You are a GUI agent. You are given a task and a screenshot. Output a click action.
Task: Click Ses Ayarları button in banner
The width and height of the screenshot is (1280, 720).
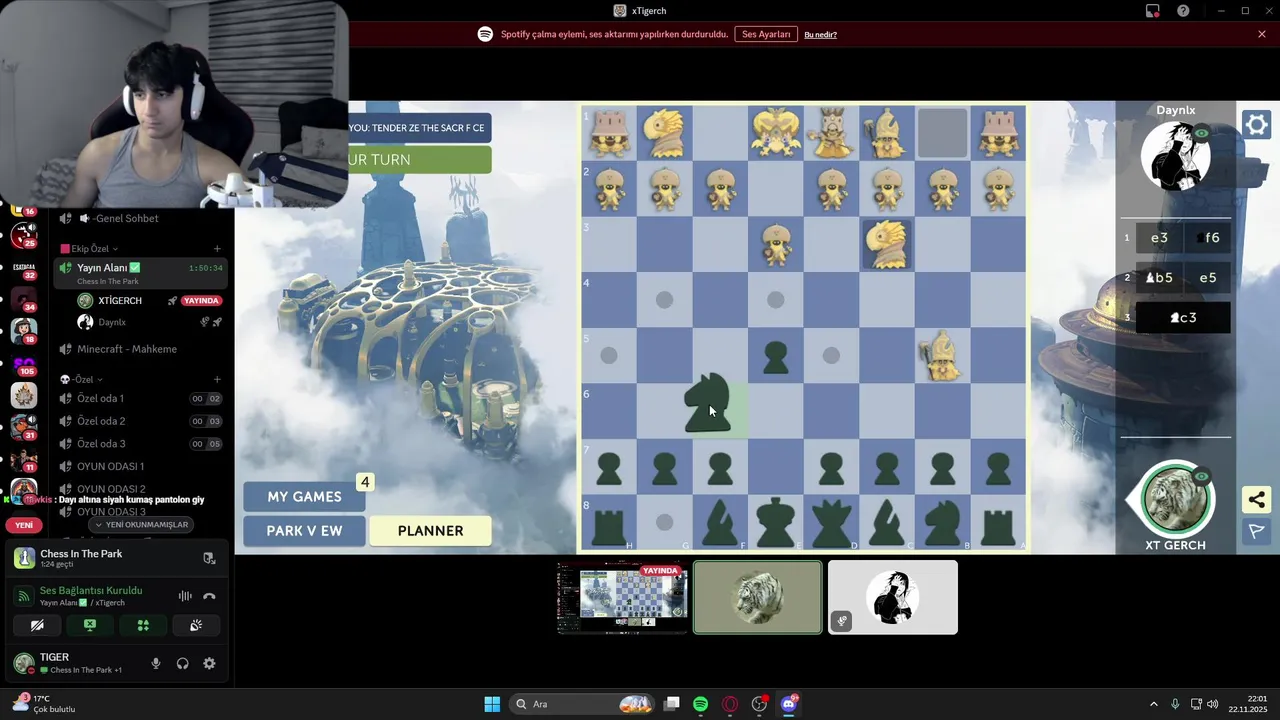pyautogui.click(x=766, y=34)
